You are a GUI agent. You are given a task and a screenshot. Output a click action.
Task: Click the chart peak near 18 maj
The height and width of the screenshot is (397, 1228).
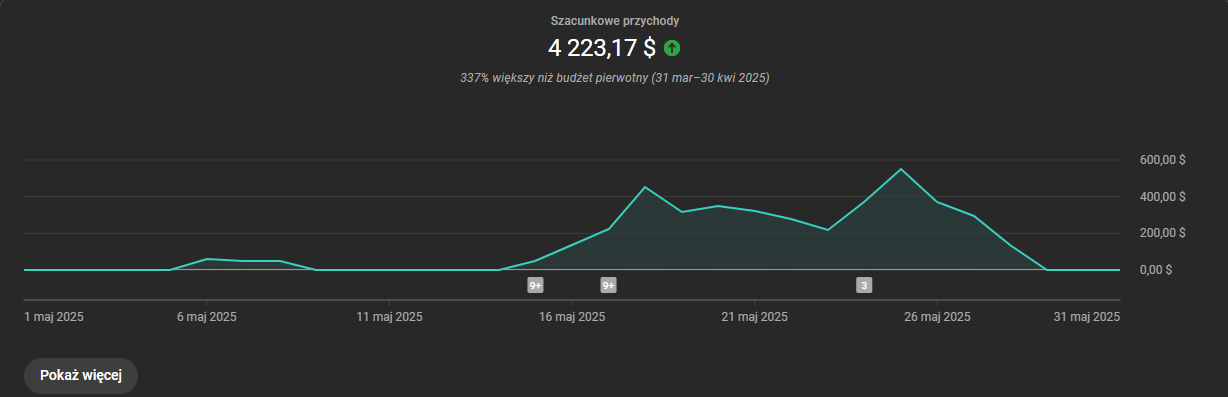[645, 187]
